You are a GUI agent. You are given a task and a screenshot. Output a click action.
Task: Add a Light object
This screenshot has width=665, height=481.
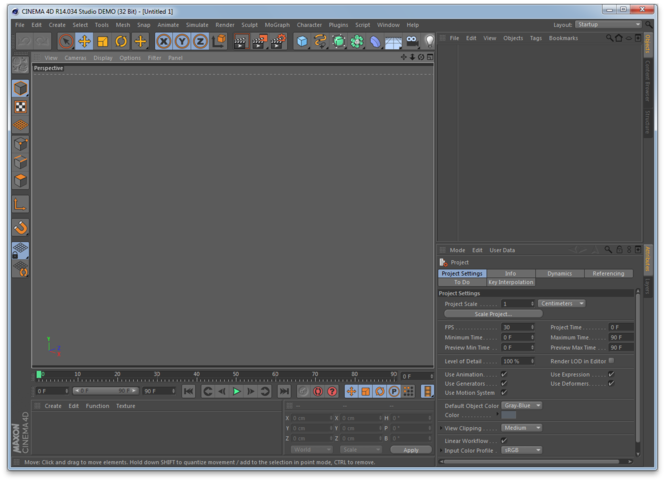(429, 41)
